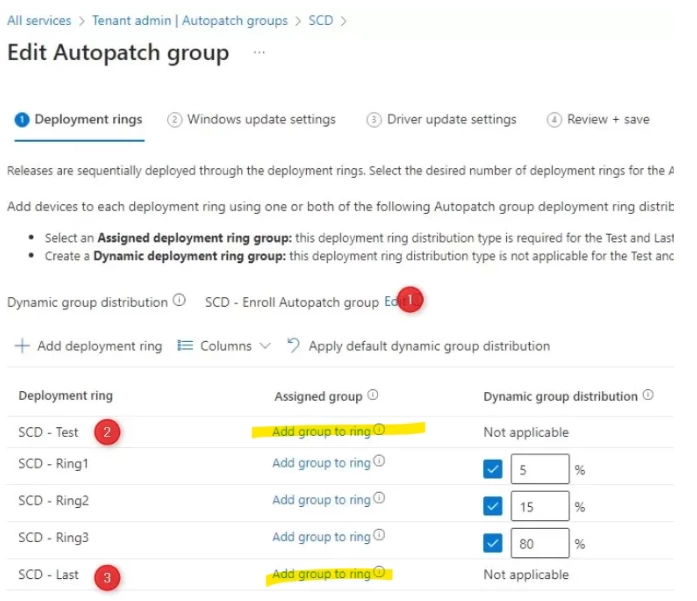The width and height of the screenshot is (697, 601).
Task: Select SCD - Ring3 ring name
Action: pyautogui.click(x=53, y=537)
